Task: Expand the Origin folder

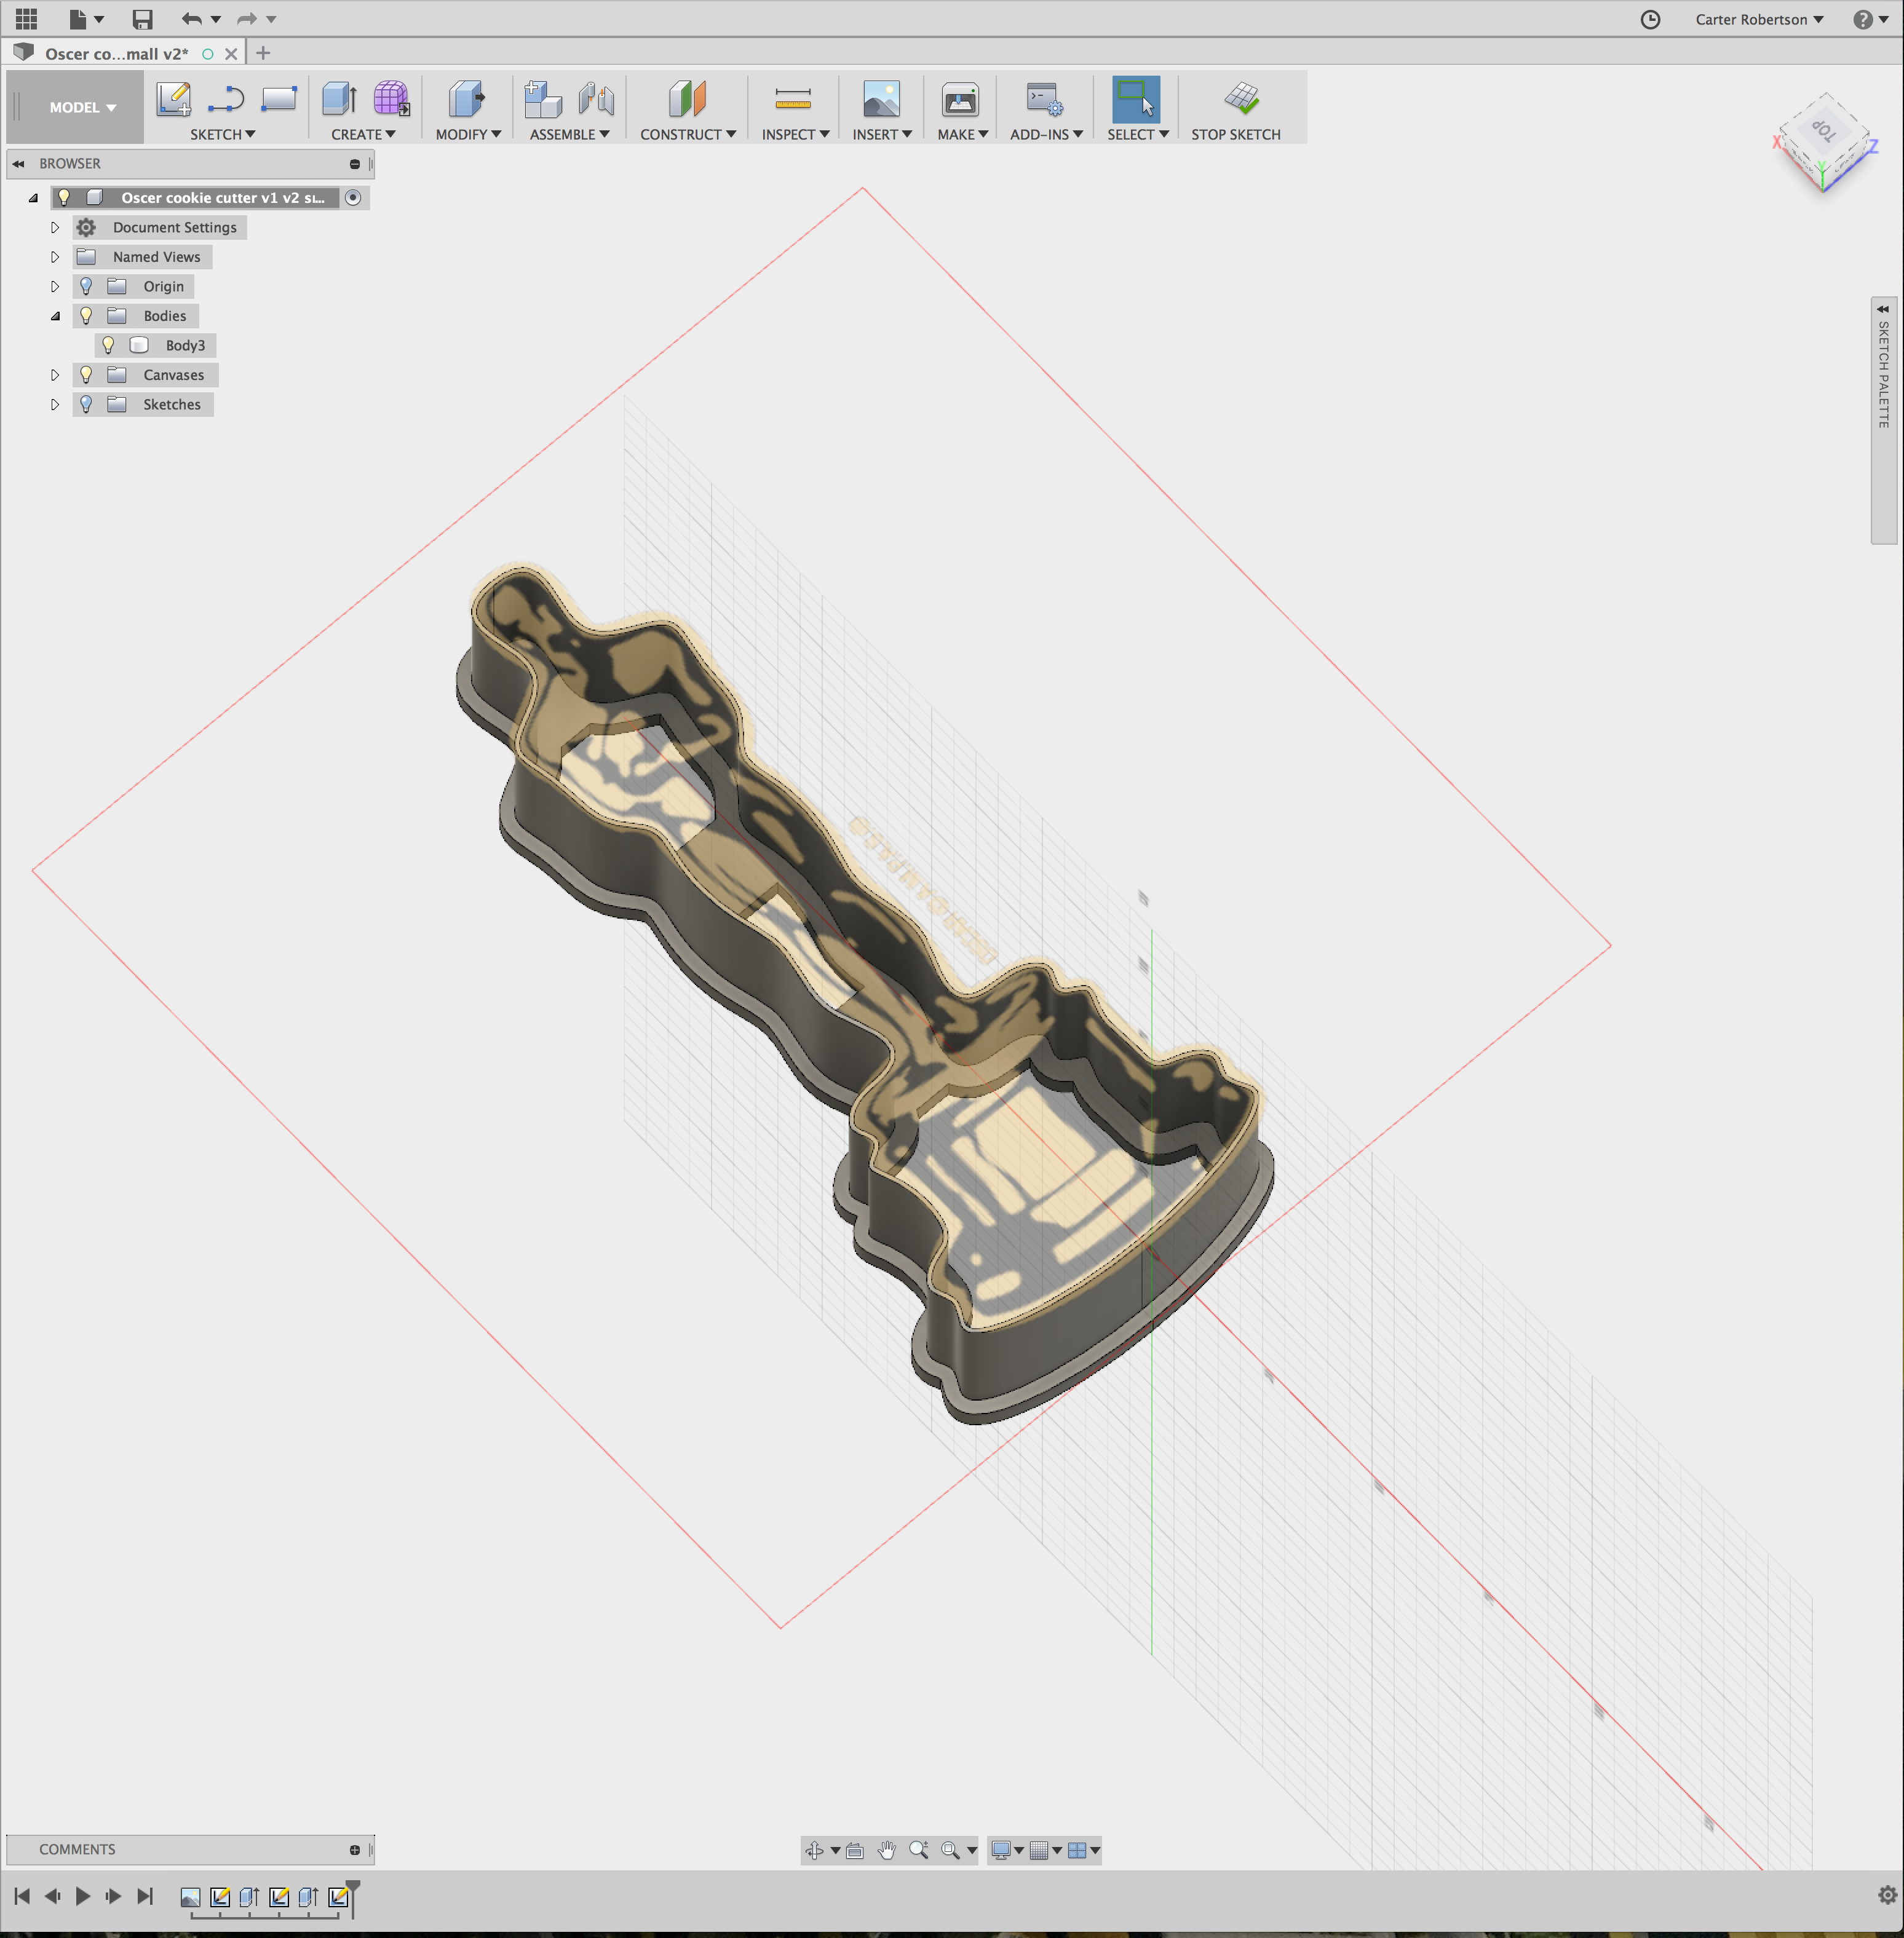Action: click(55, 287)
